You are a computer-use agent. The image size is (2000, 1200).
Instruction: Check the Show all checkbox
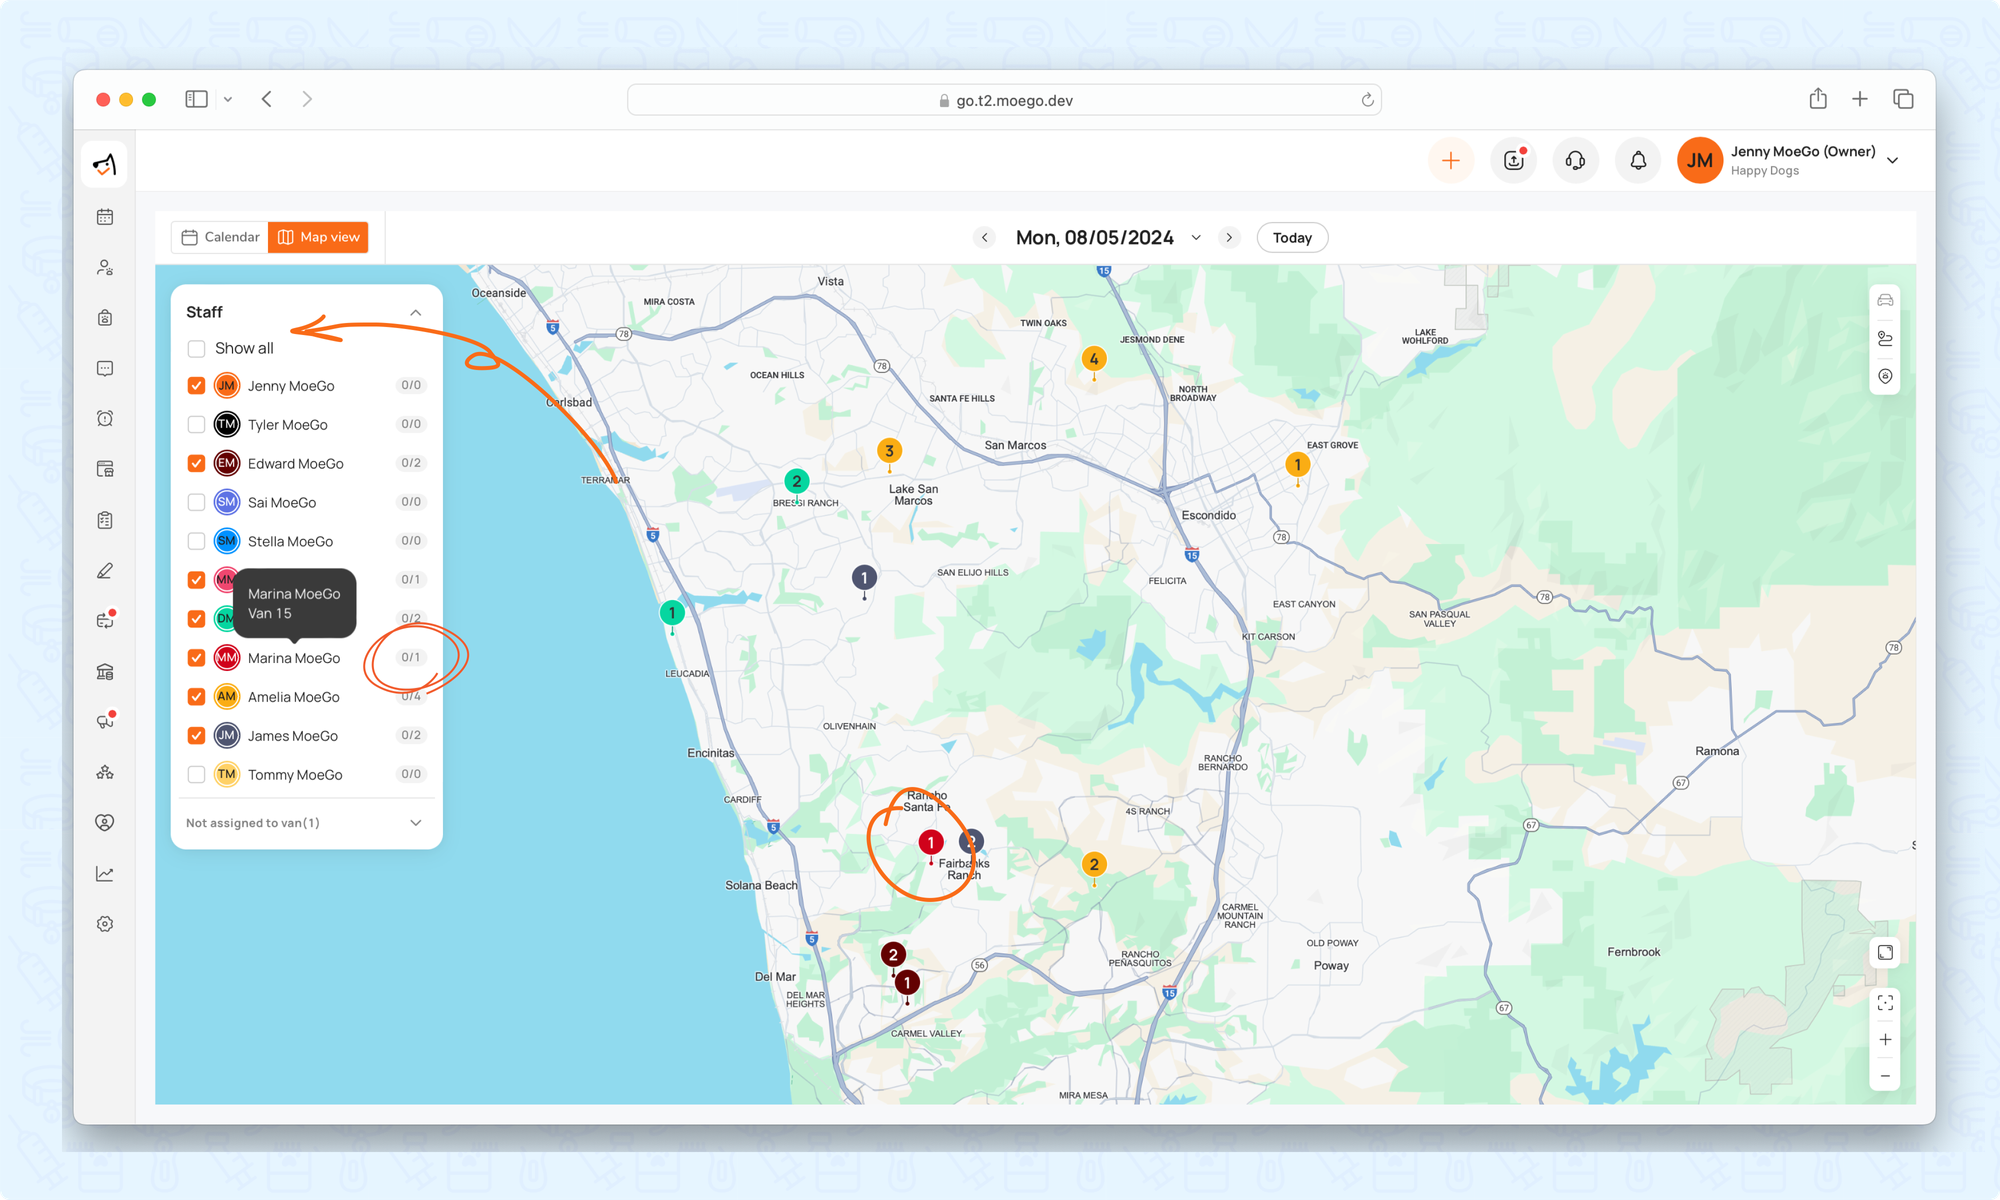pos(197,348)
